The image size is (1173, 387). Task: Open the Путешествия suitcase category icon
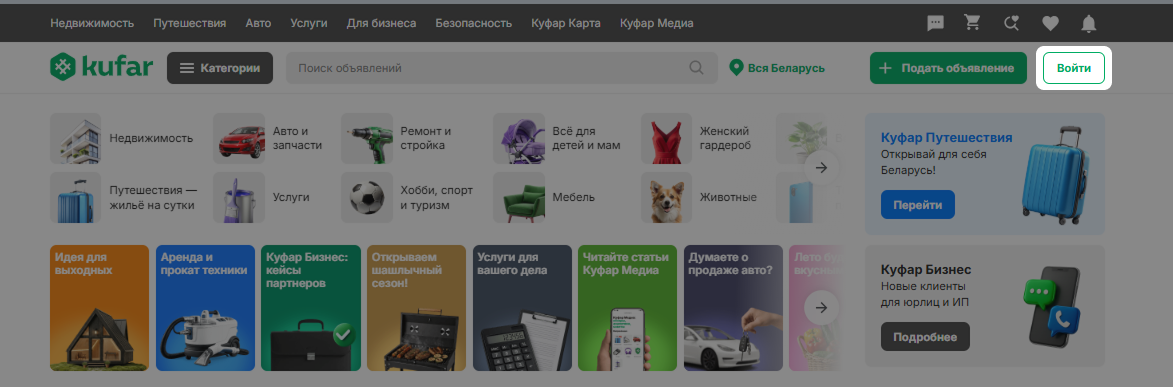[x=76, y=198]
